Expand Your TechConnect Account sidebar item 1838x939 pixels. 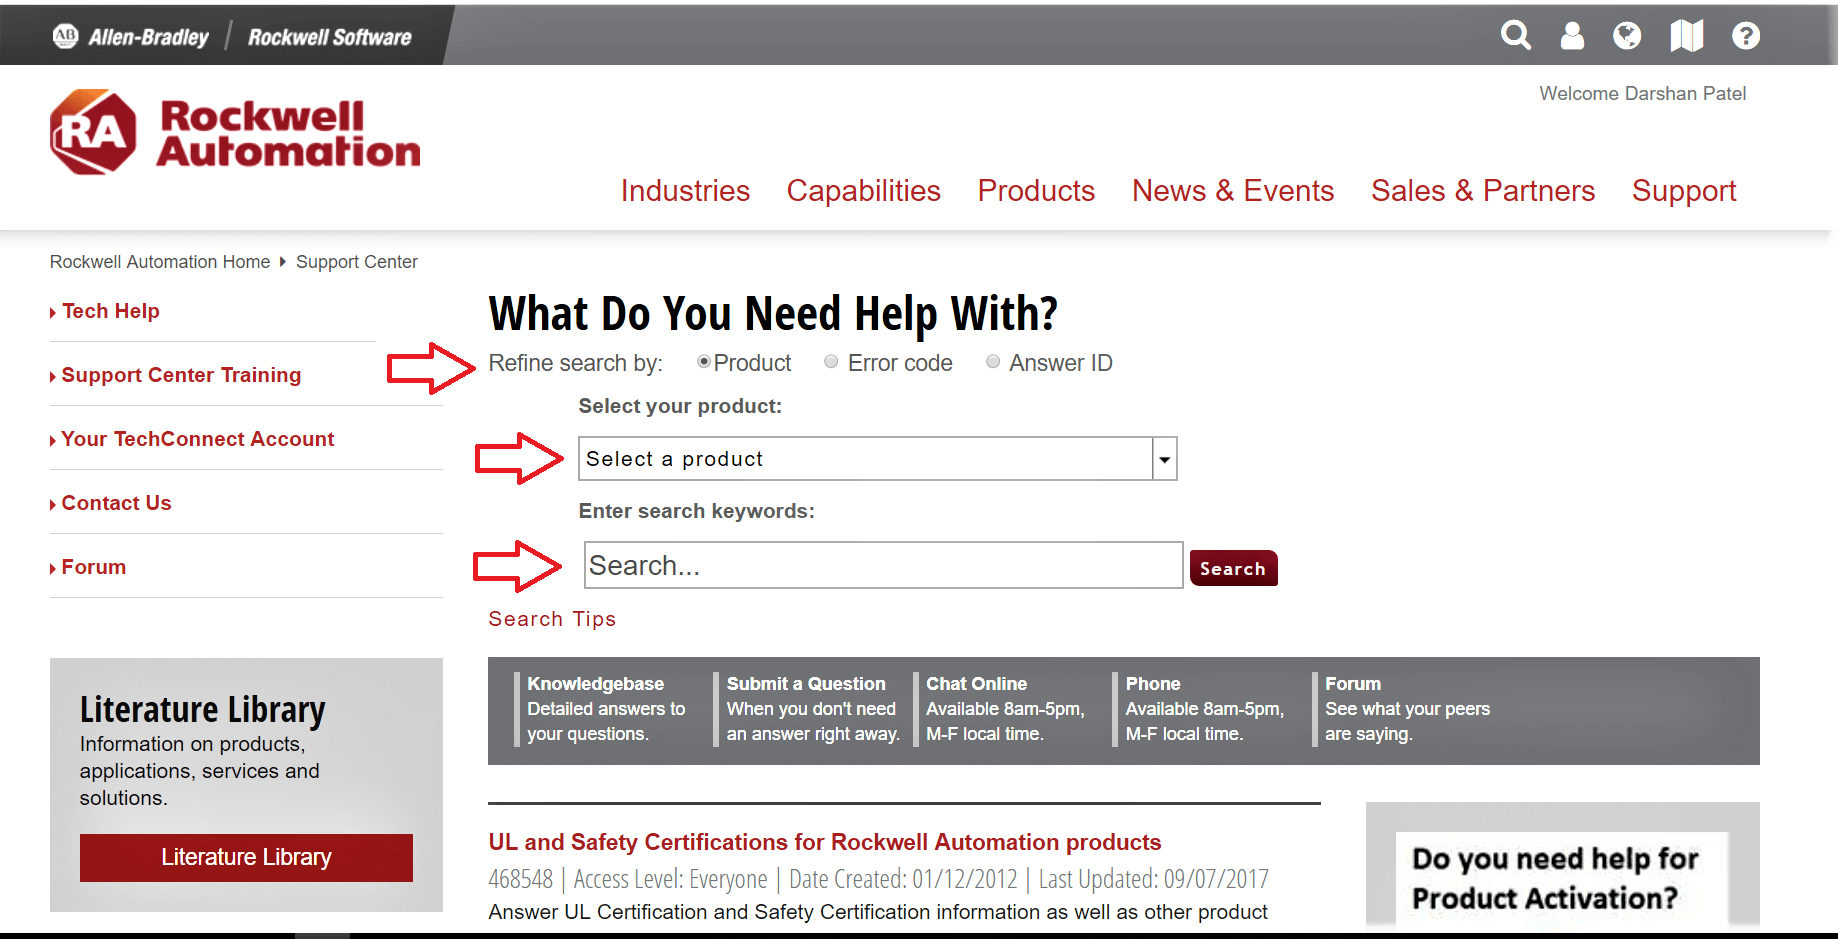[197, 439]
